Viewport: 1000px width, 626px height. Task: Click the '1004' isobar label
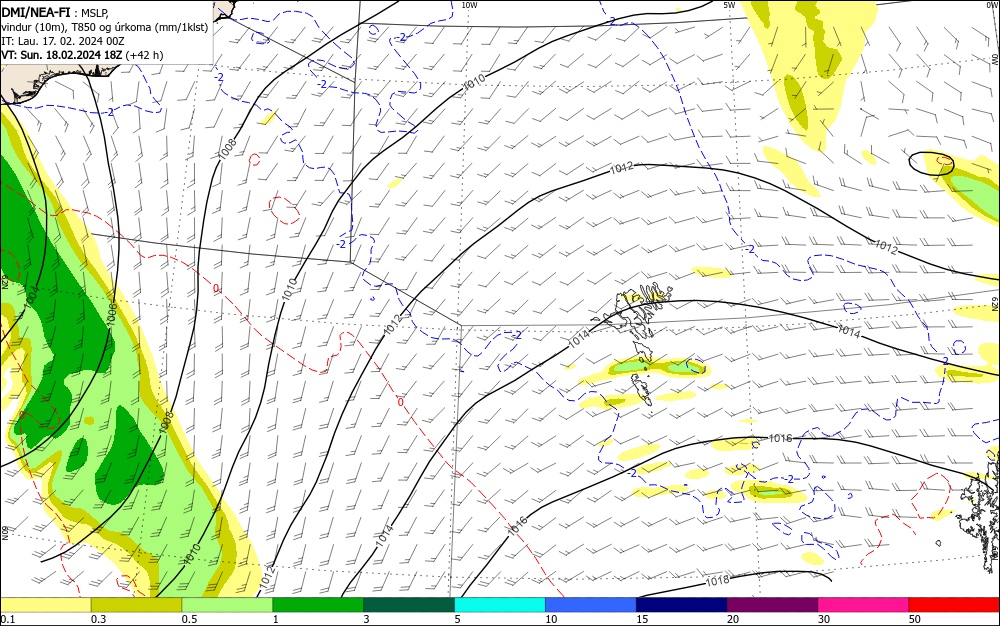coord(31,299)
